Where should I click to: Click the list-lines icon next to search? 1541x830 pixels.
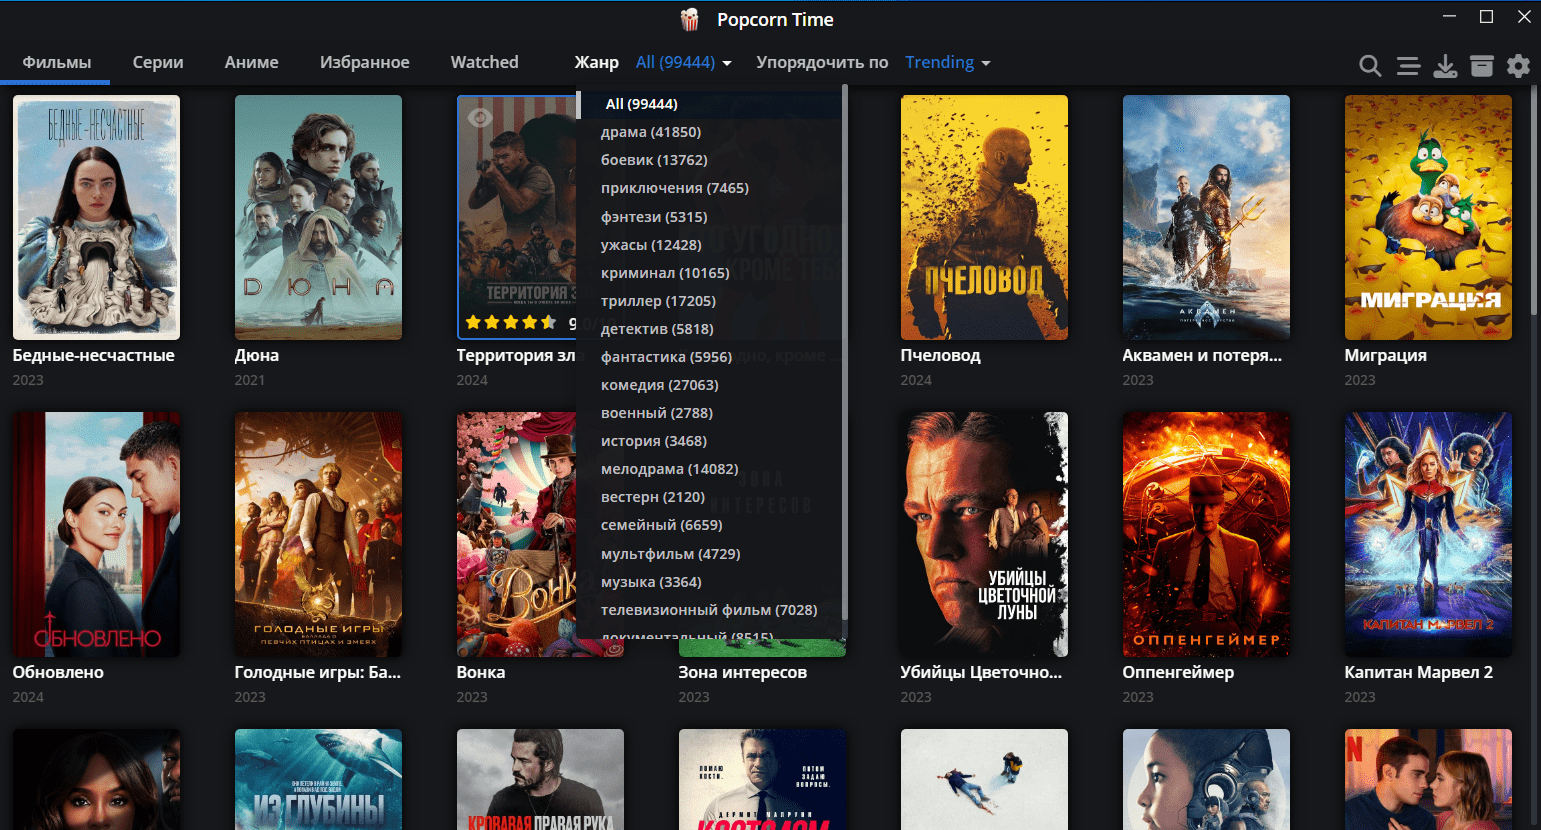tap(1408, 66)
